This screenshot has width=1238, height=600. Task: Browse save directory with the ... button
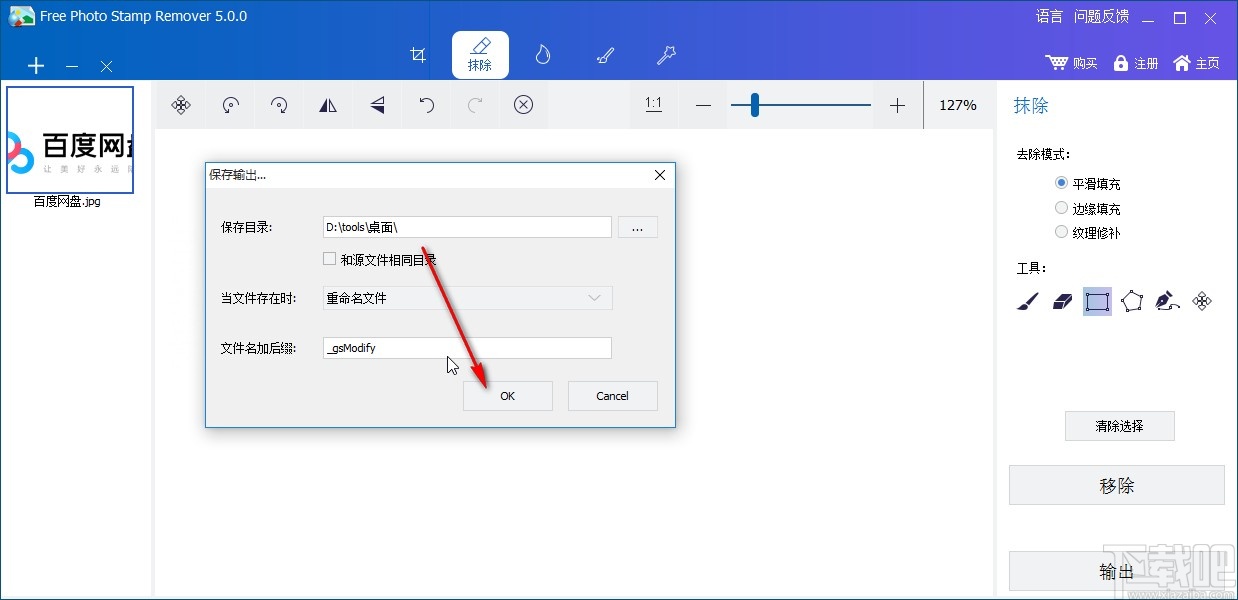pos(637,227)
